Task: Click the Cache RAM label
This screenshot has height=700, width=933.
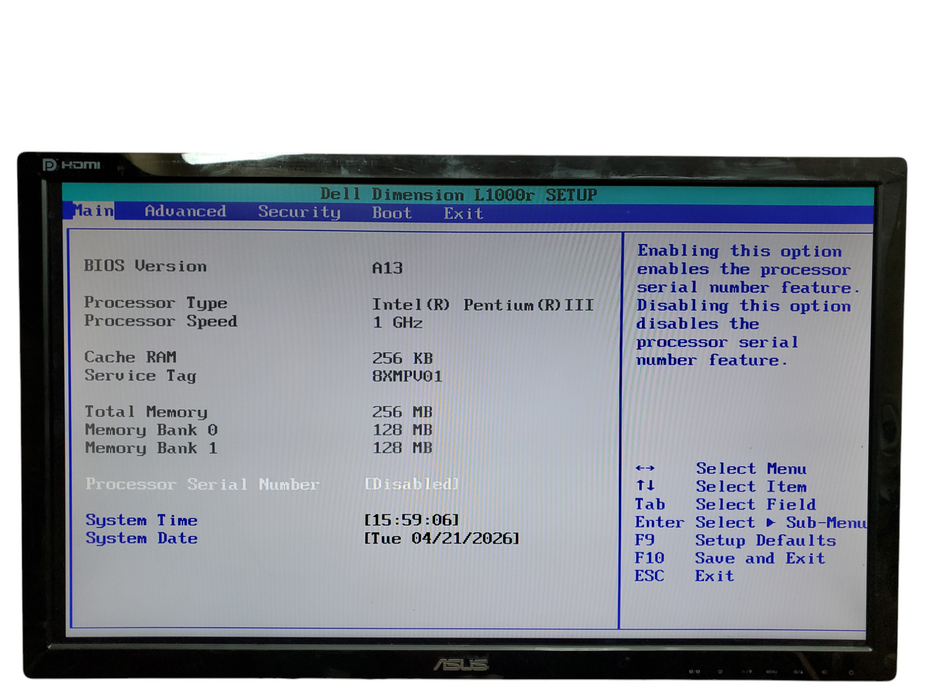Action: [x=130, y=357]
